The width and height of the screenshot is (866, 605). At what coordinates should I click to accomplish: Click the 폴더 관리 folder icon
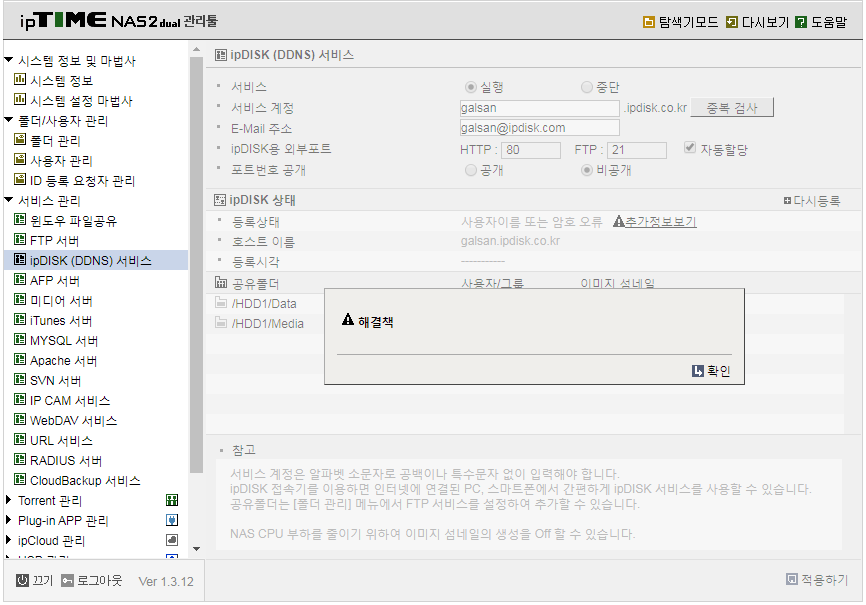[x=20, y=140]
